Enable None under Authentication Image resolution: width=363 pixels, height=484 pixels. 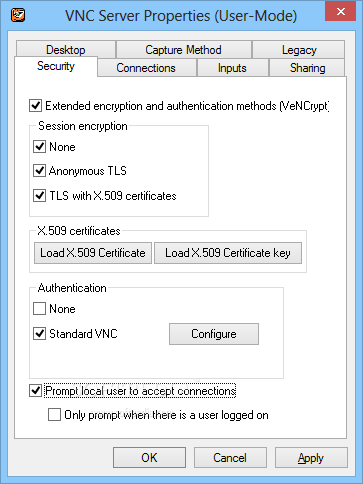(39, 309)
